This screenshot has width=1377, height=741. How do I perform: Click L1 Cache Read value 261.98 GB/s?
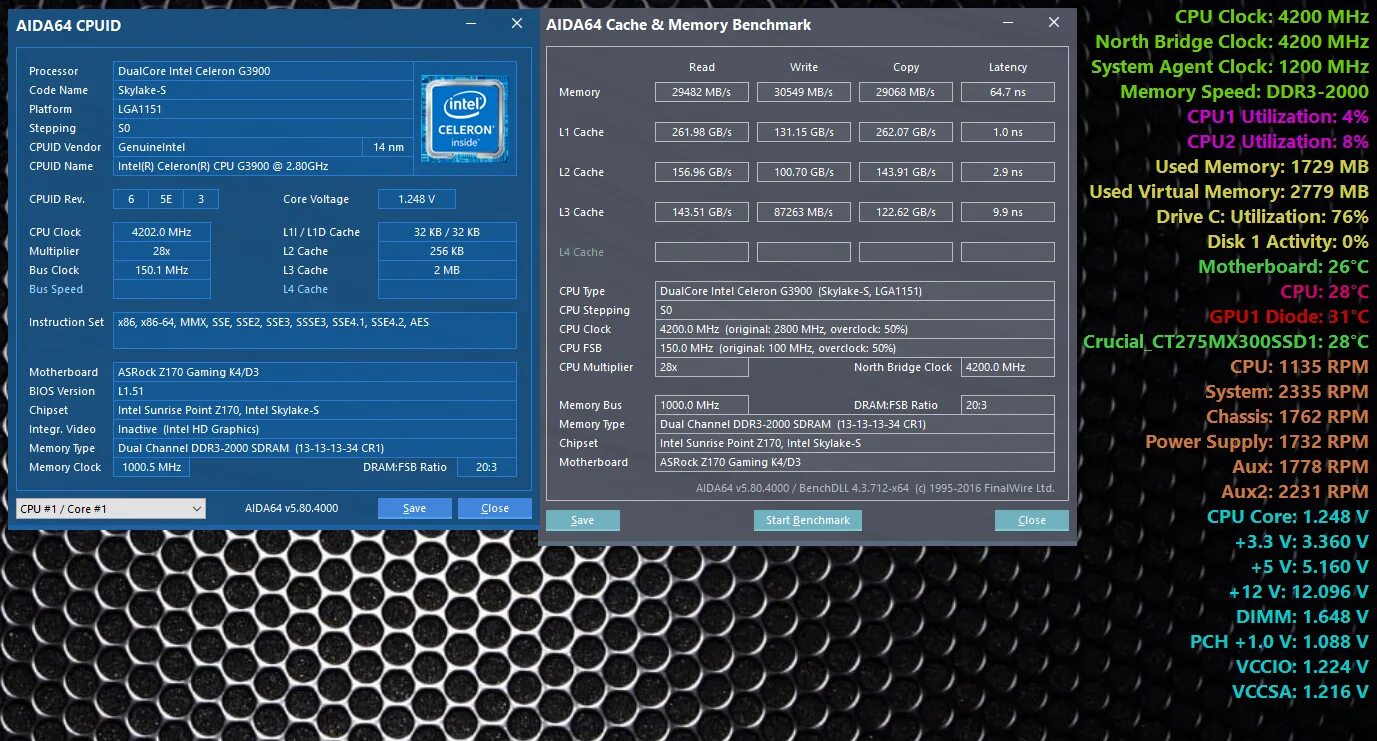[702, 132]
